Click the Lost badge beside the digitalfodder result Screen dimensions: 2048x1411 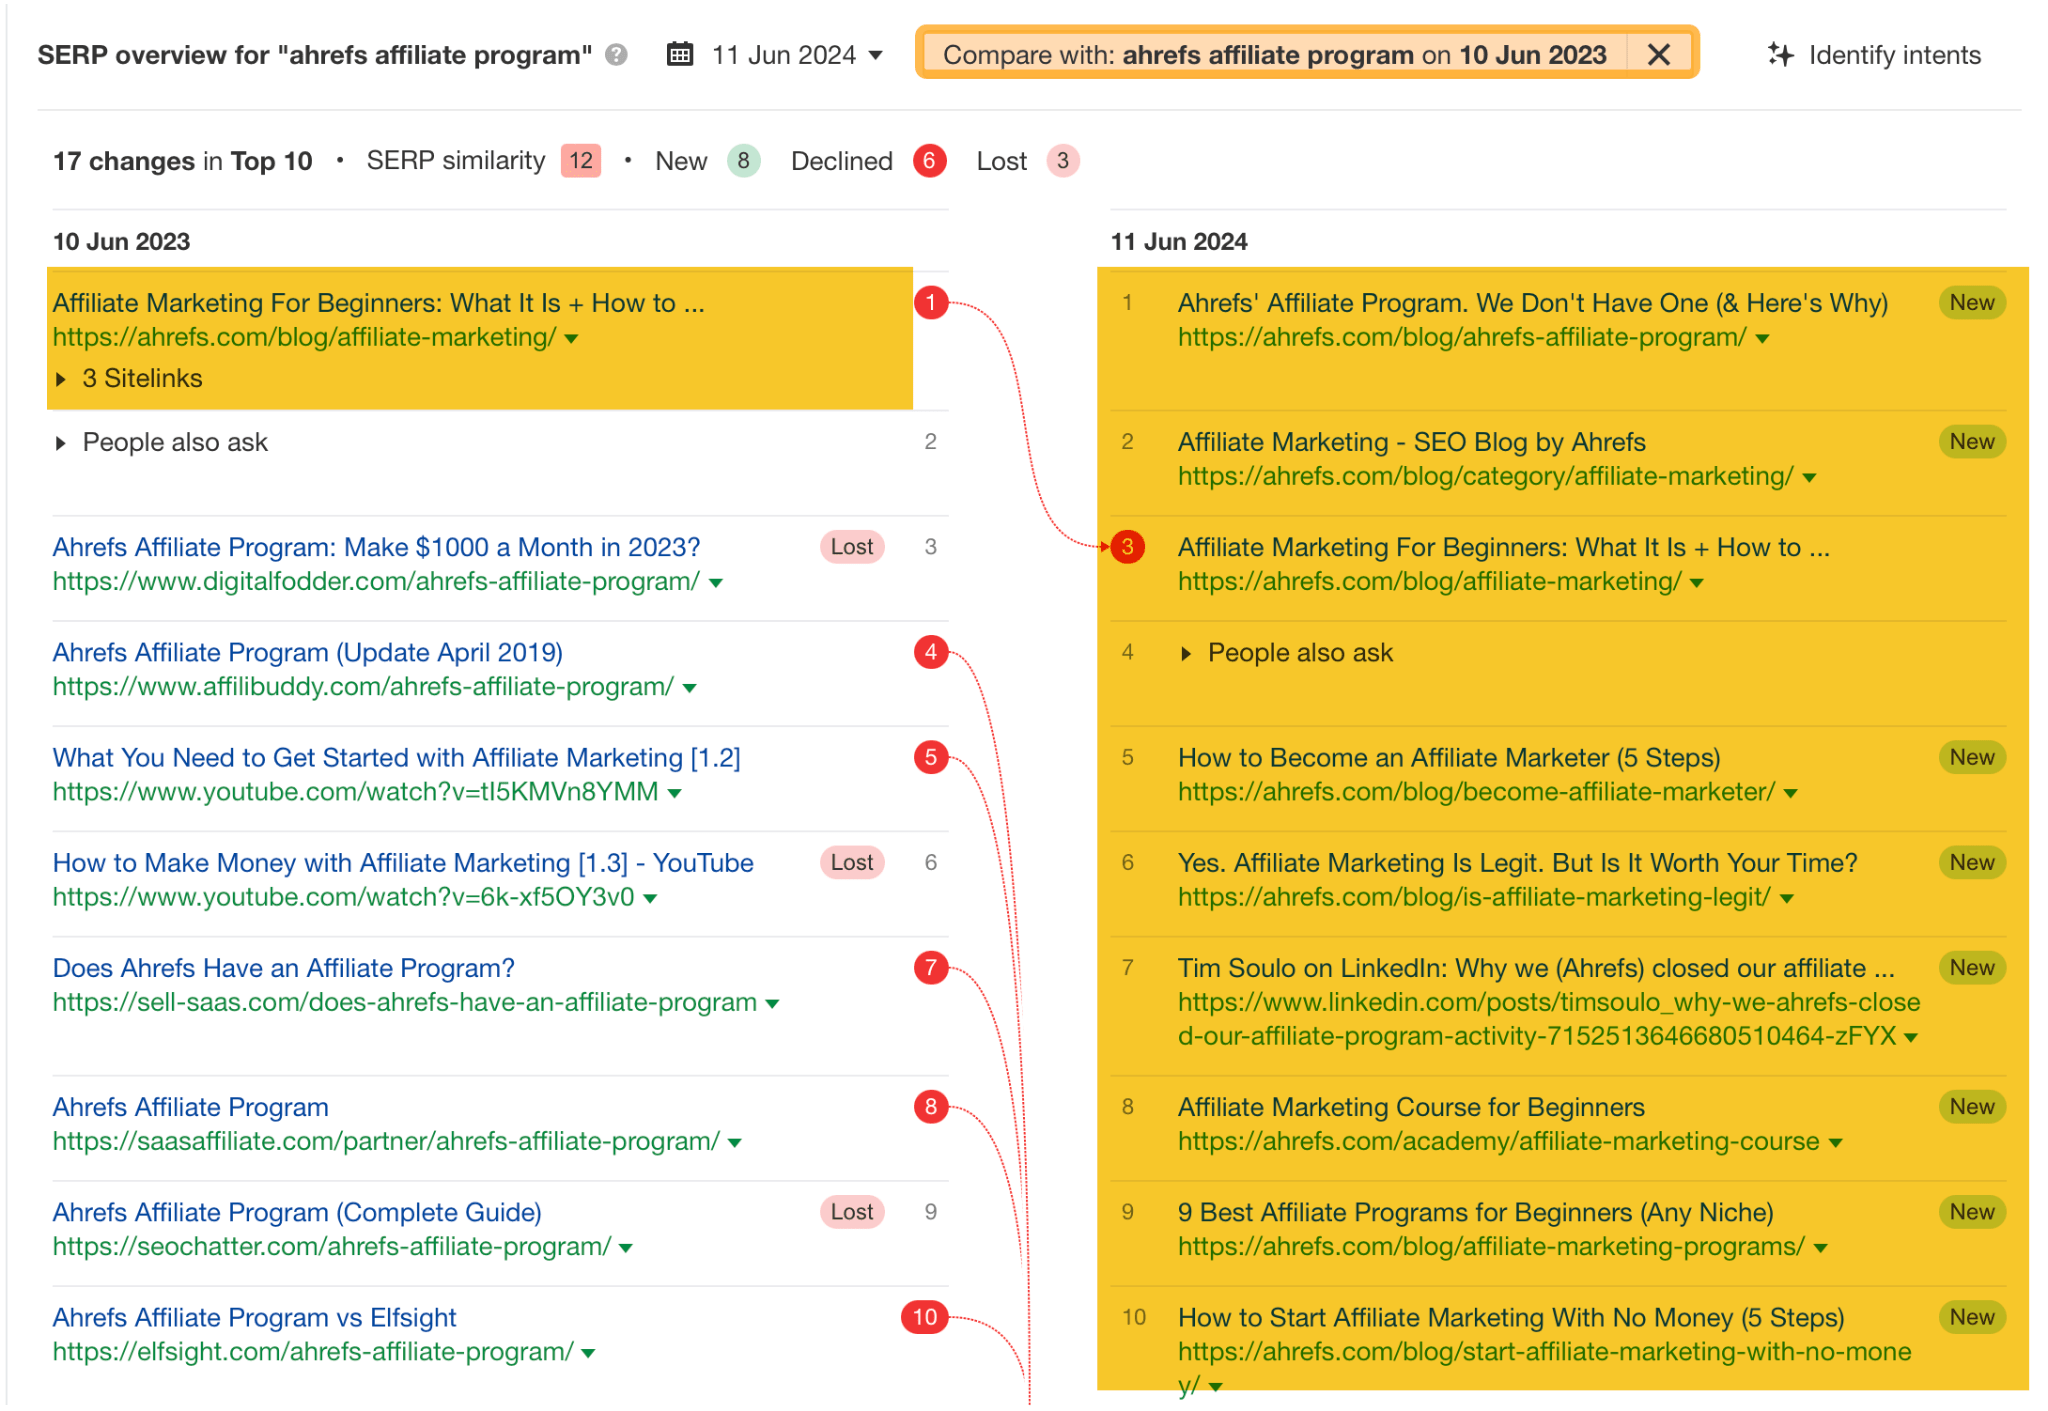click(x=851, y=547)
